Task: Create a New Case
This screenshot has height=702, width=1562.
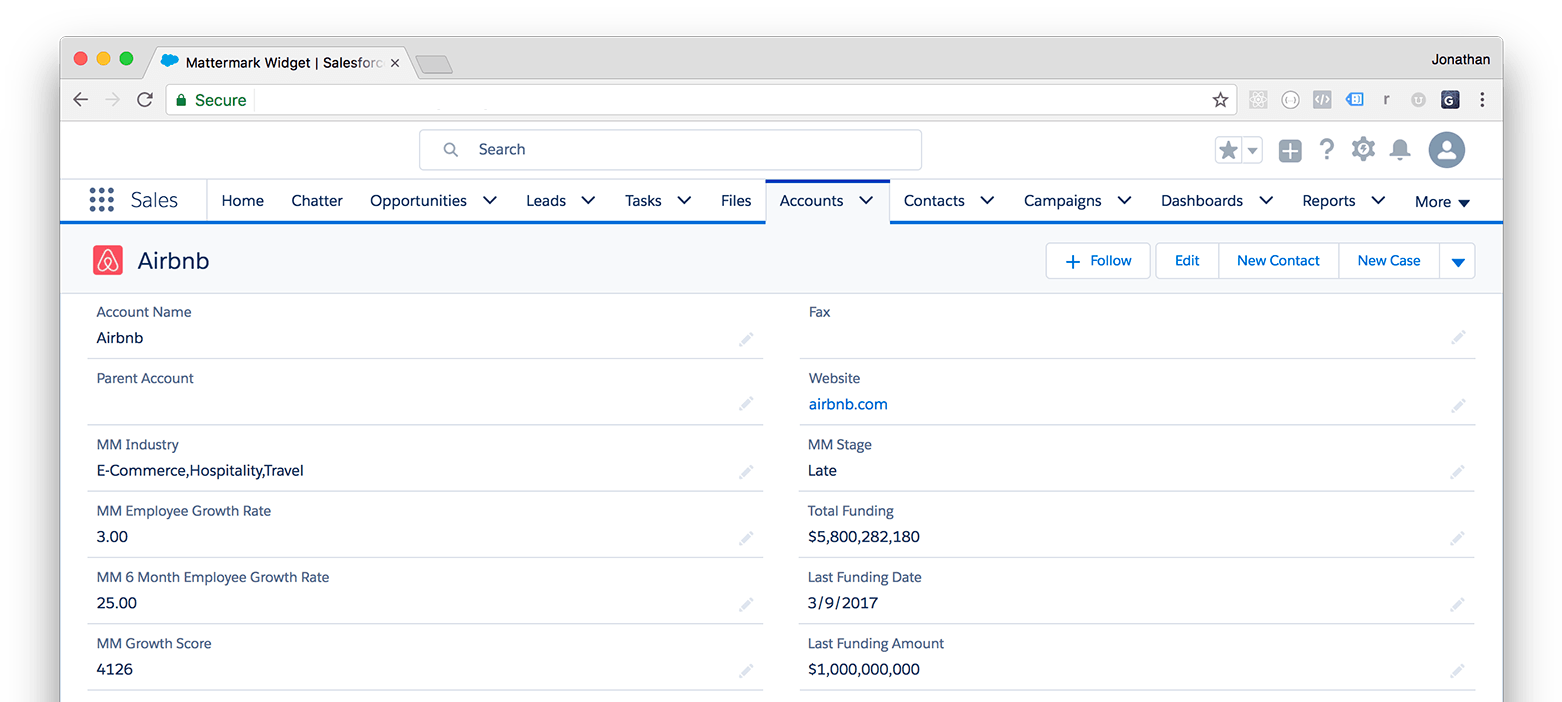Action: pyautogui.click(x=1389, y=261)
